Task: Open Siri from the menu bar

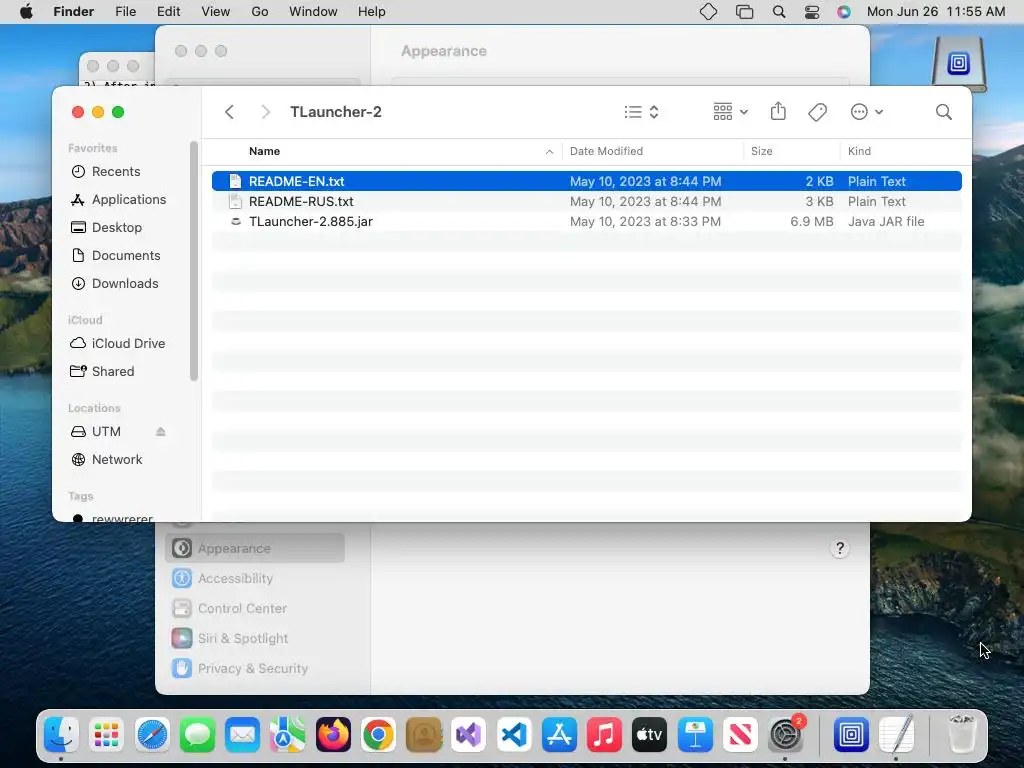Action: point(844,12)
